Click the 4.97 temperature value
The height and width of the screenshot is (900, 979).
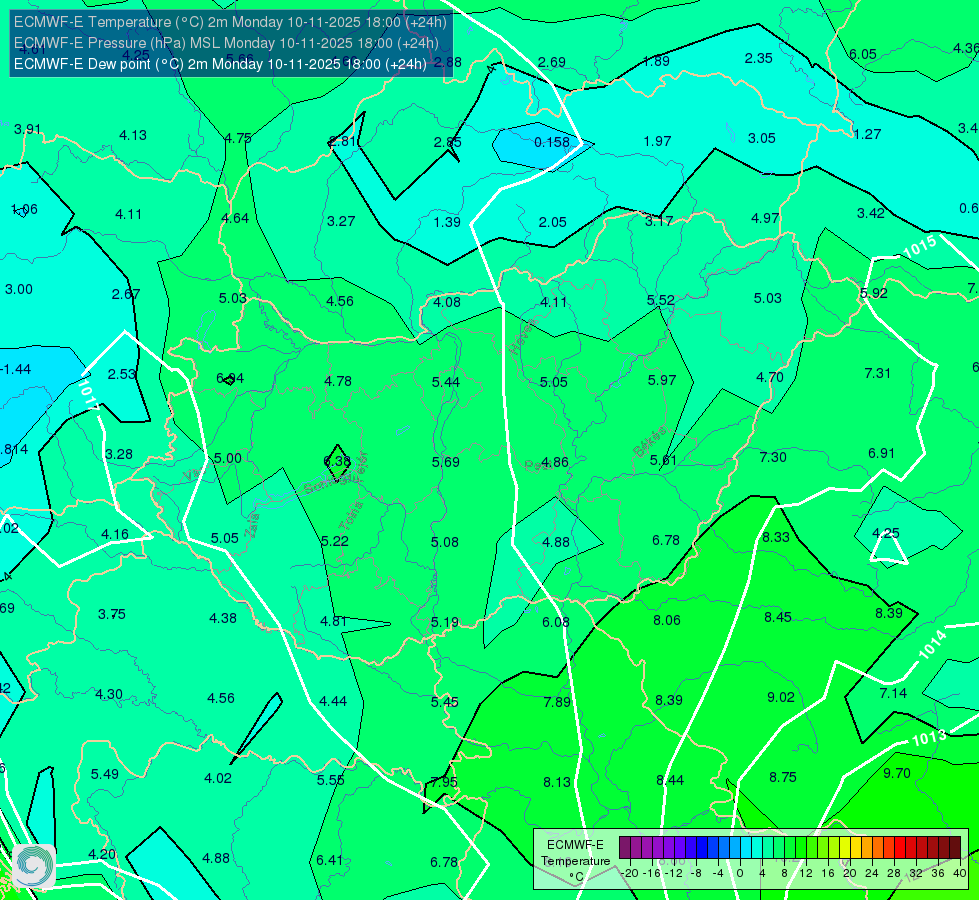click(765, 218)
